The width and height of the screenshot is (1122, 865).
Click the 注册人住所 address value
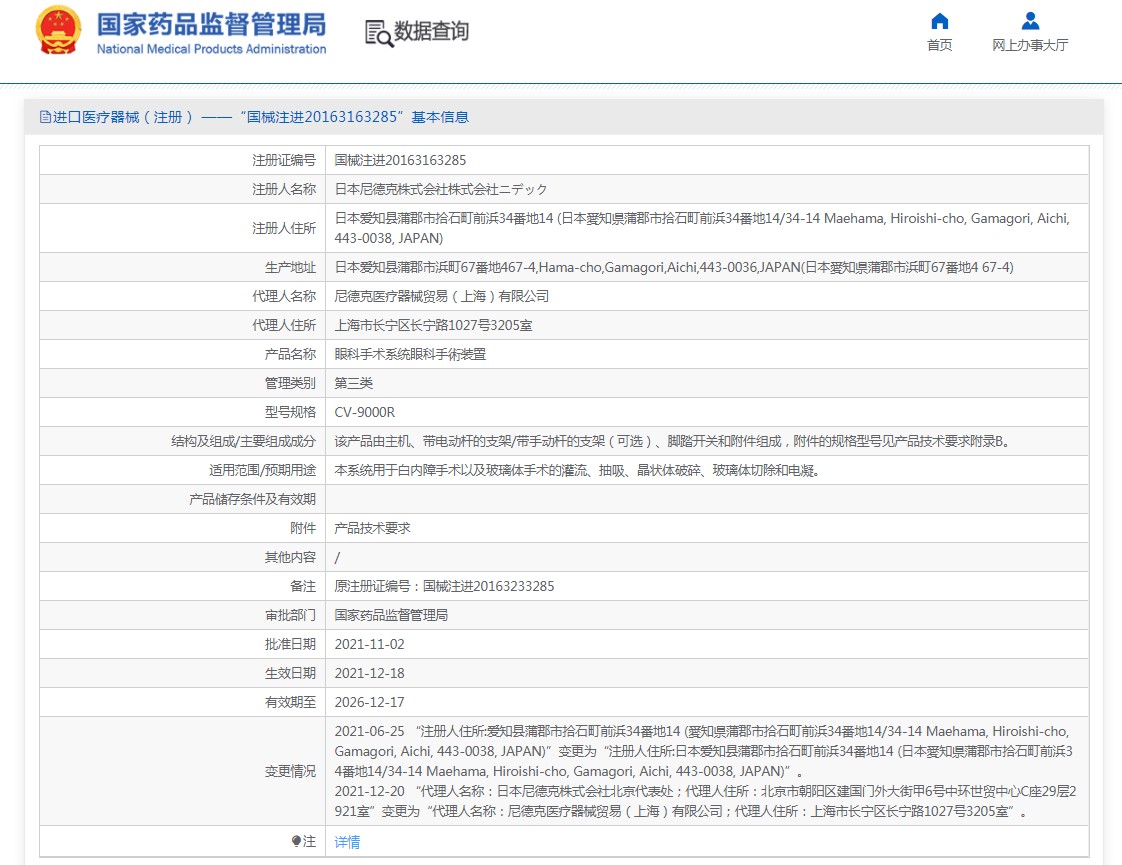(x=702, y=228)
